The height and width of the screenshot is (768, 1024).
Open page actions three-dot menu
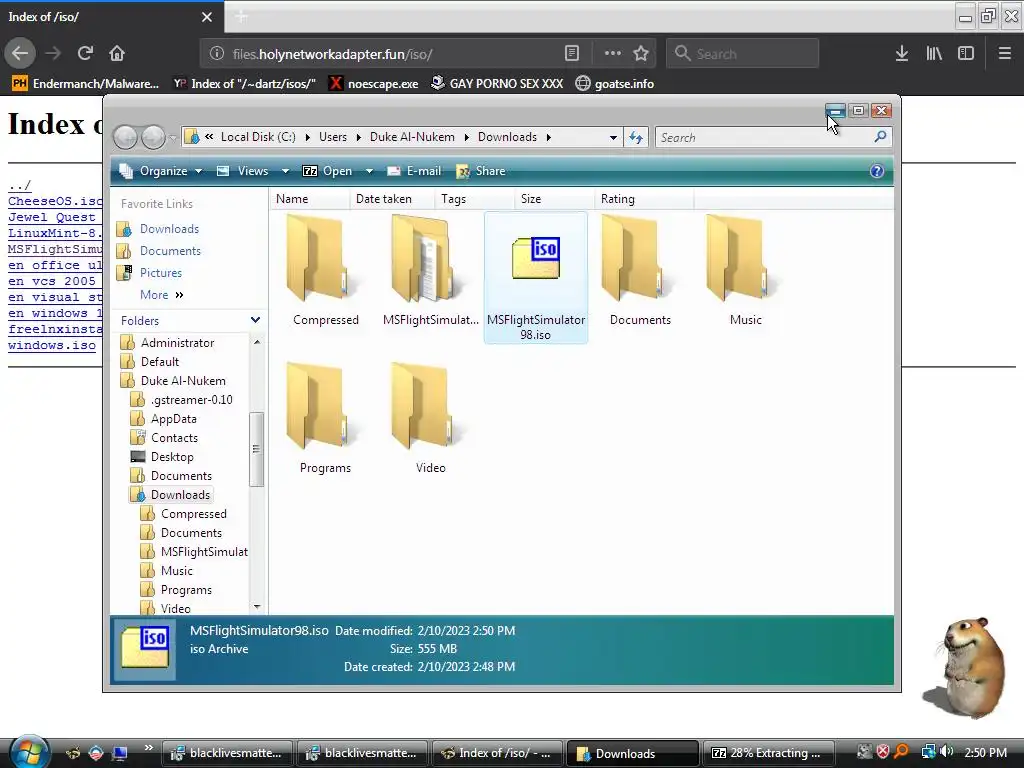pos(613,54)
